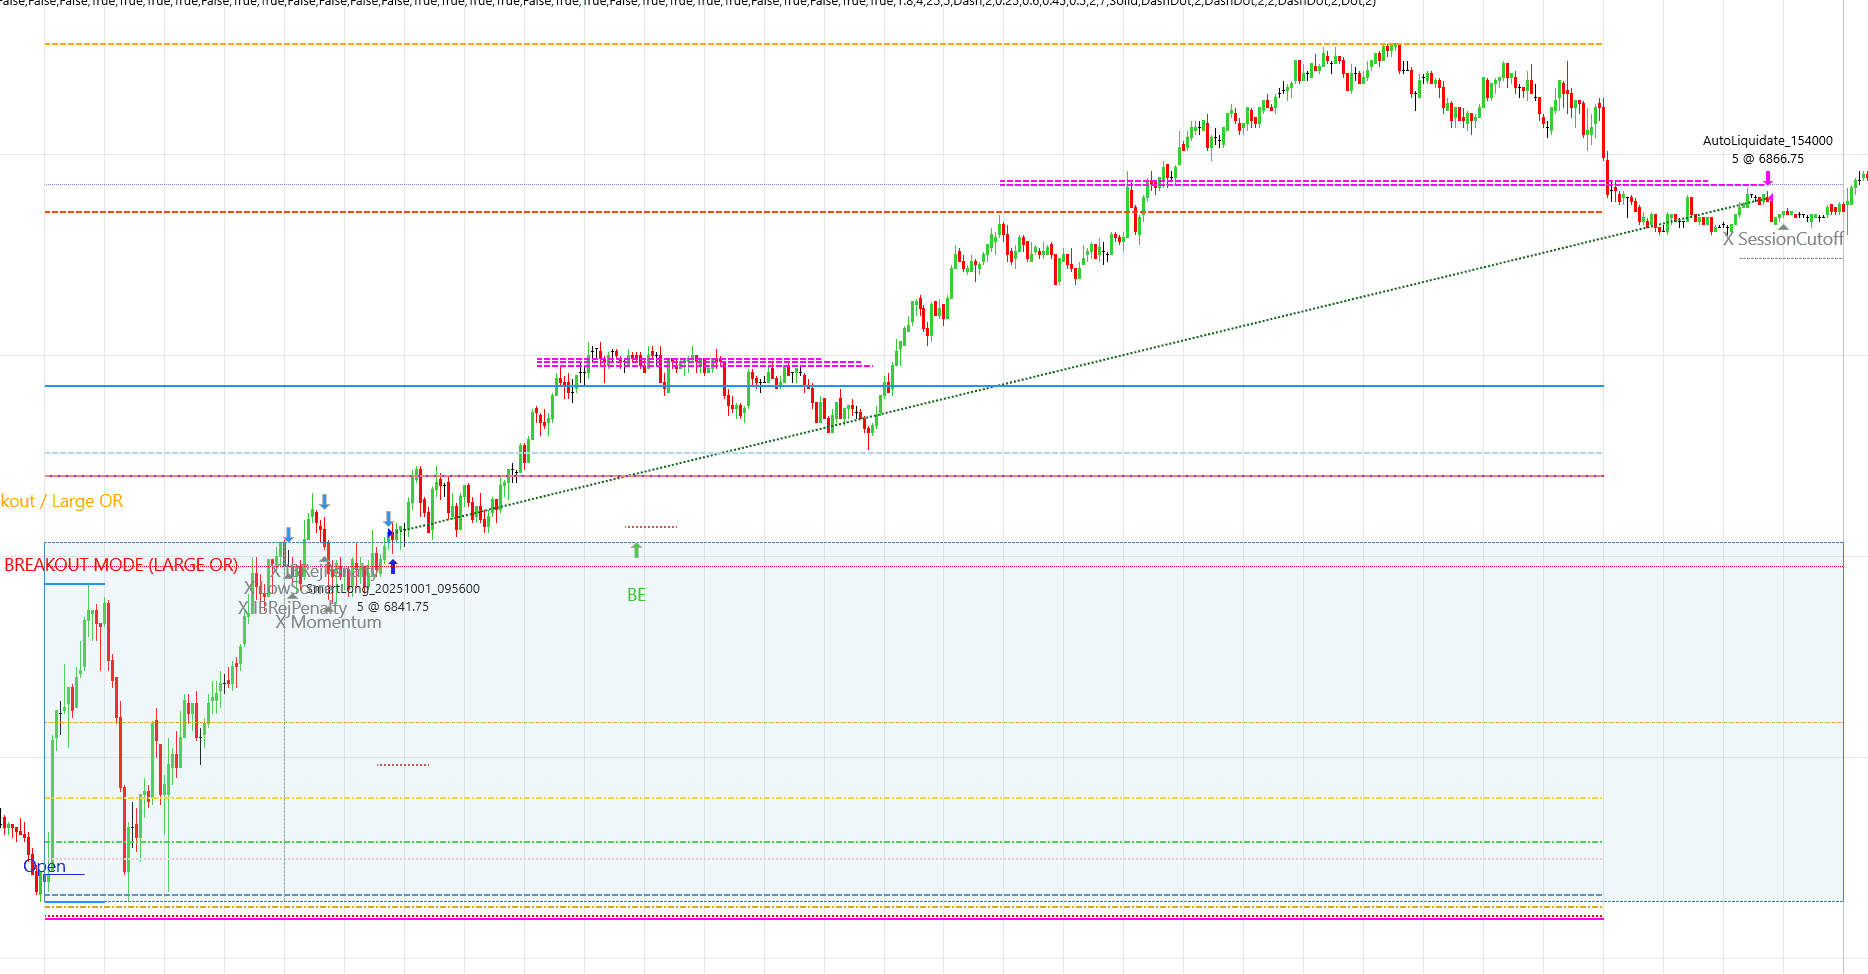Click the gray triangle above X SessionCutoff
Screen dimensions: 1868x974
[1783, 227]
